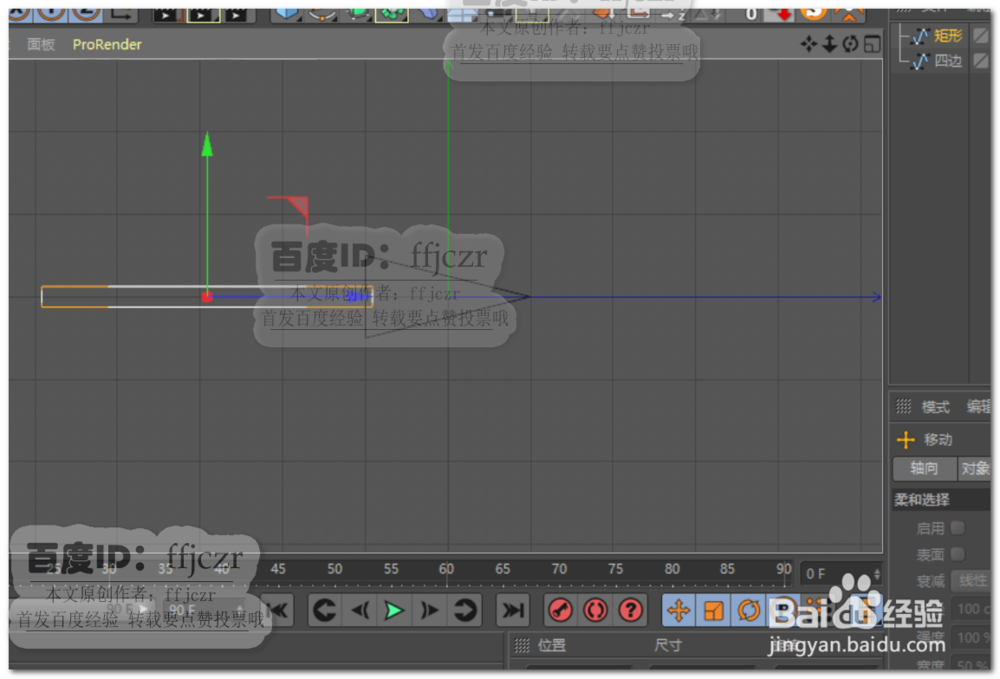Image resolution: width=1000 pixels, height=679 pixels.
Task: Click the 位置 column header
Action: pyautogui.click(x=552, y=646)
